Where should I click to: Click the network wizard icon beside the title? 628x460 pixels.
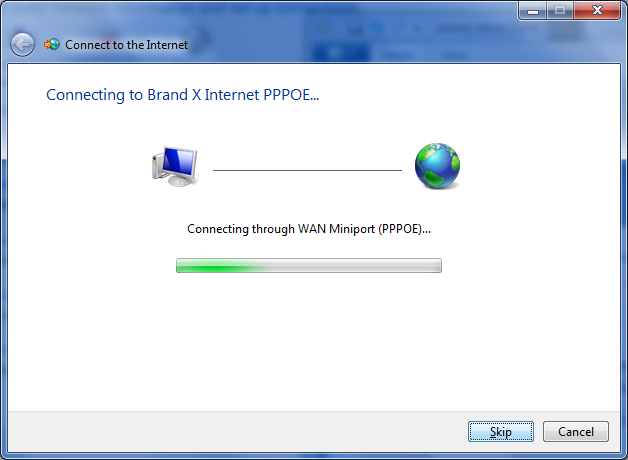tap(52, 44)
